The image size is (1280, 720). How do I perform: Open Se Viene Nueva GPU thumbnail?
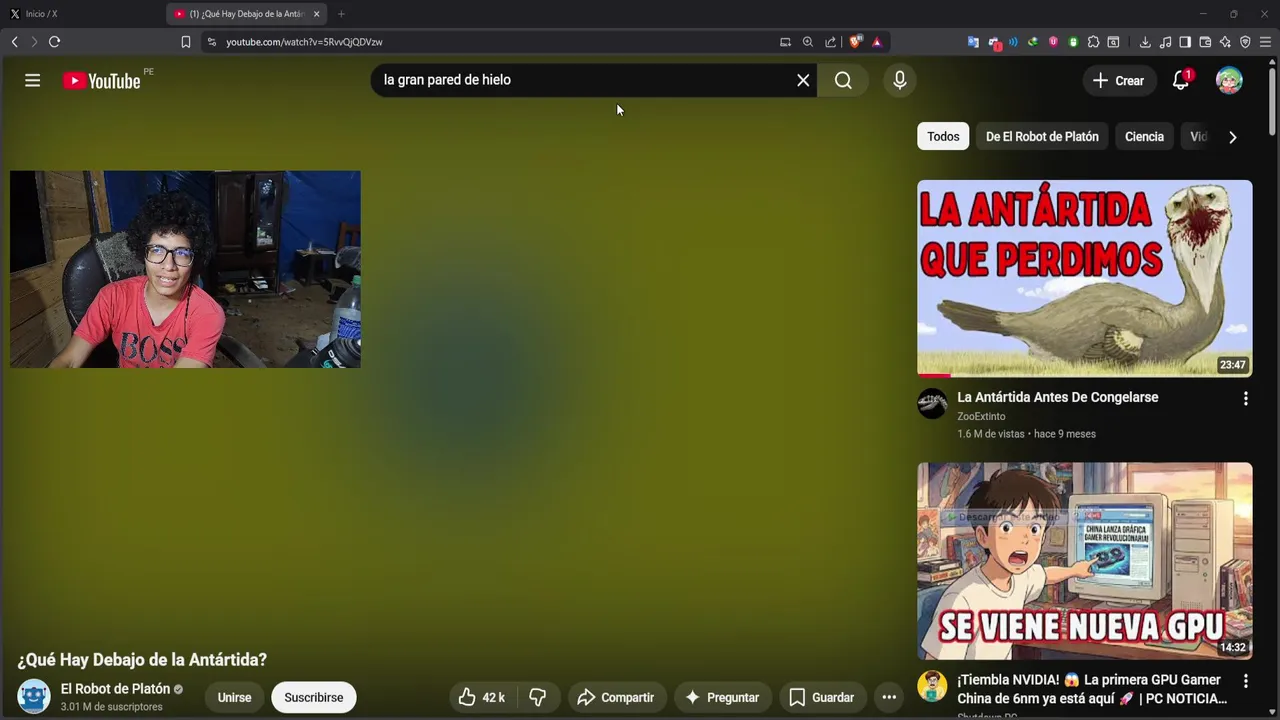pos(1084,560)
